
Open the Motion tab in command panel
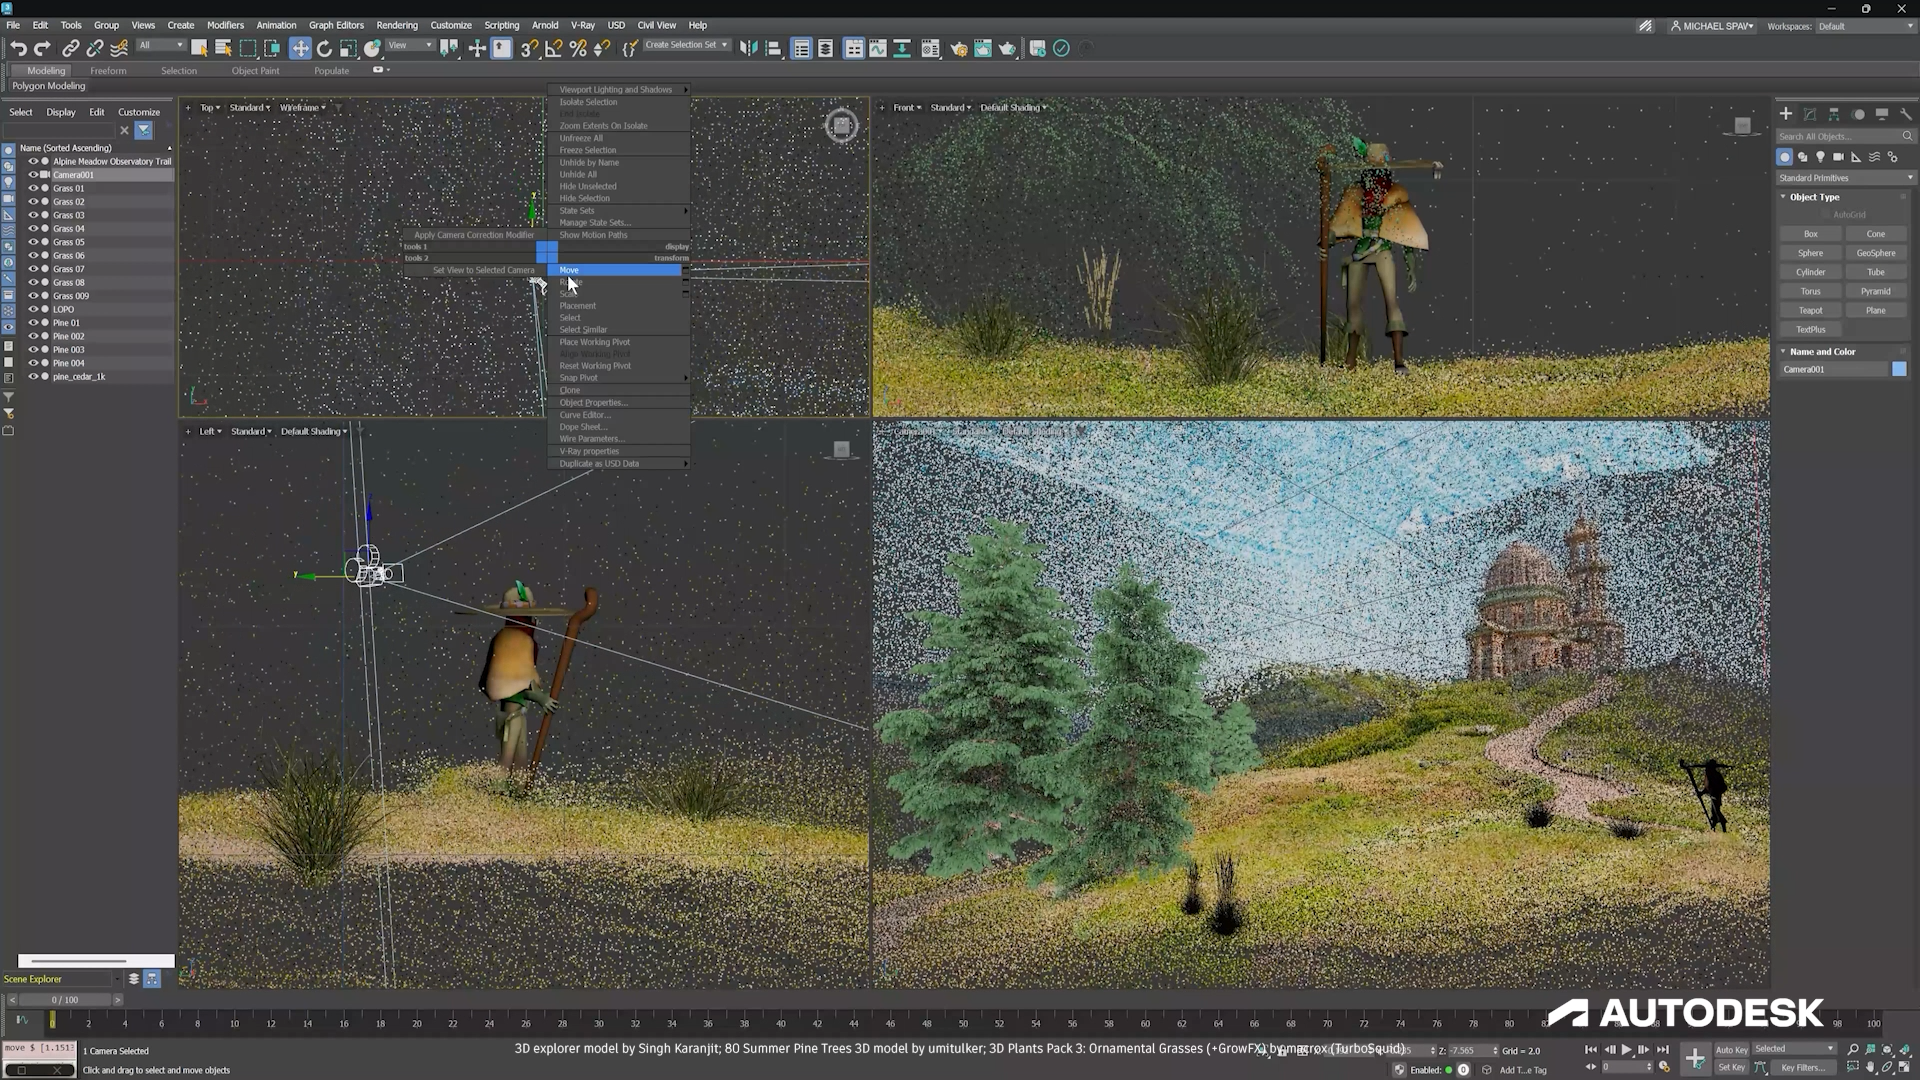pos(1858,114)
